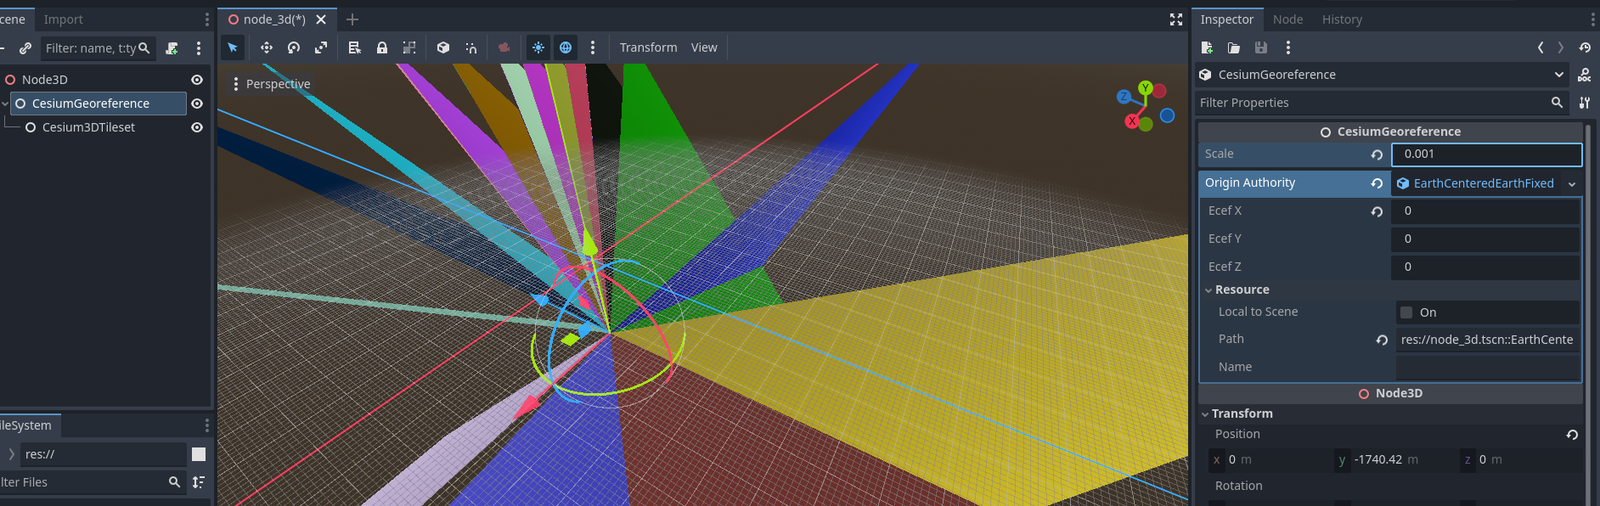Select Cesium3DTileset in the scene tree
Image resolution: width=1600 pixels, height=506 pixels.
[x=88, y=128]
